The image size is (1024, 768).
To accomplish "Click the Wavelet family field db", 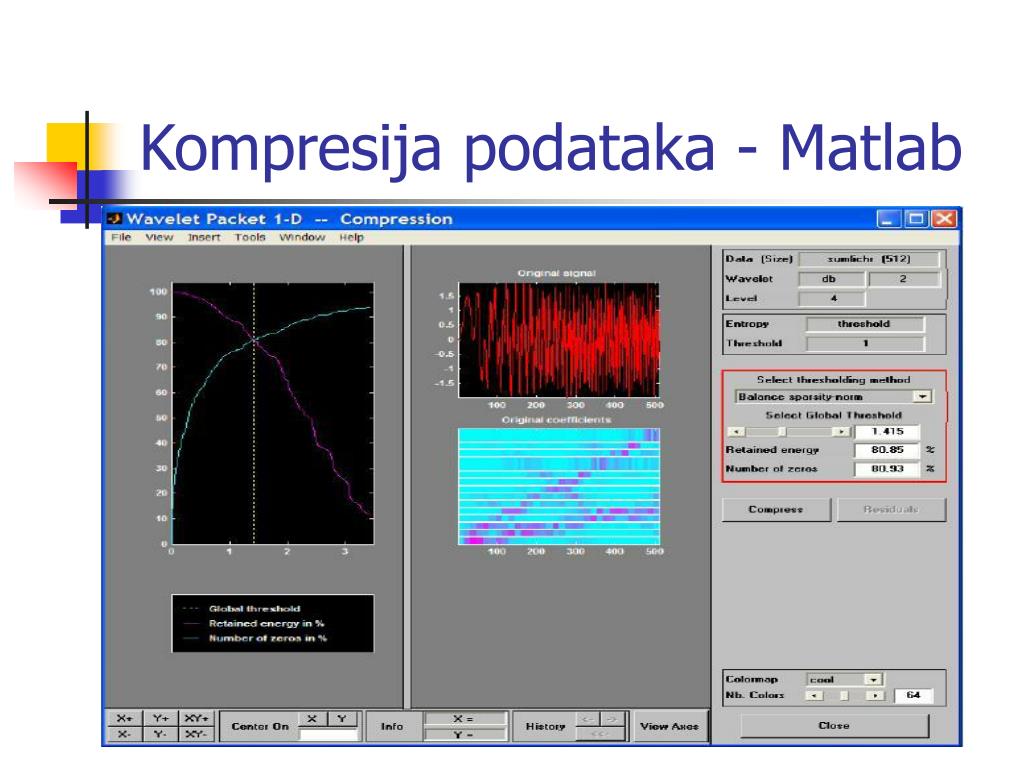I will coord(831,279).
